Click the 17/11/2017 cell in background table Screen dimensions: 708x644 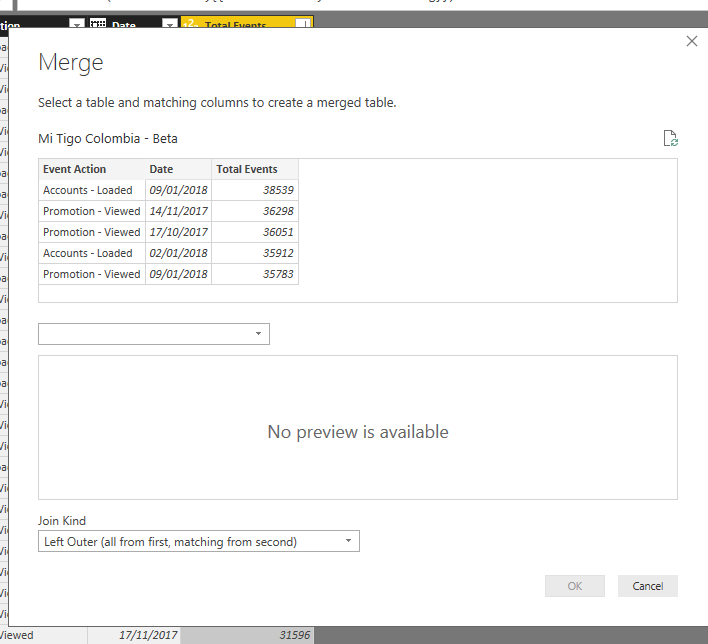tap(134, 635)
